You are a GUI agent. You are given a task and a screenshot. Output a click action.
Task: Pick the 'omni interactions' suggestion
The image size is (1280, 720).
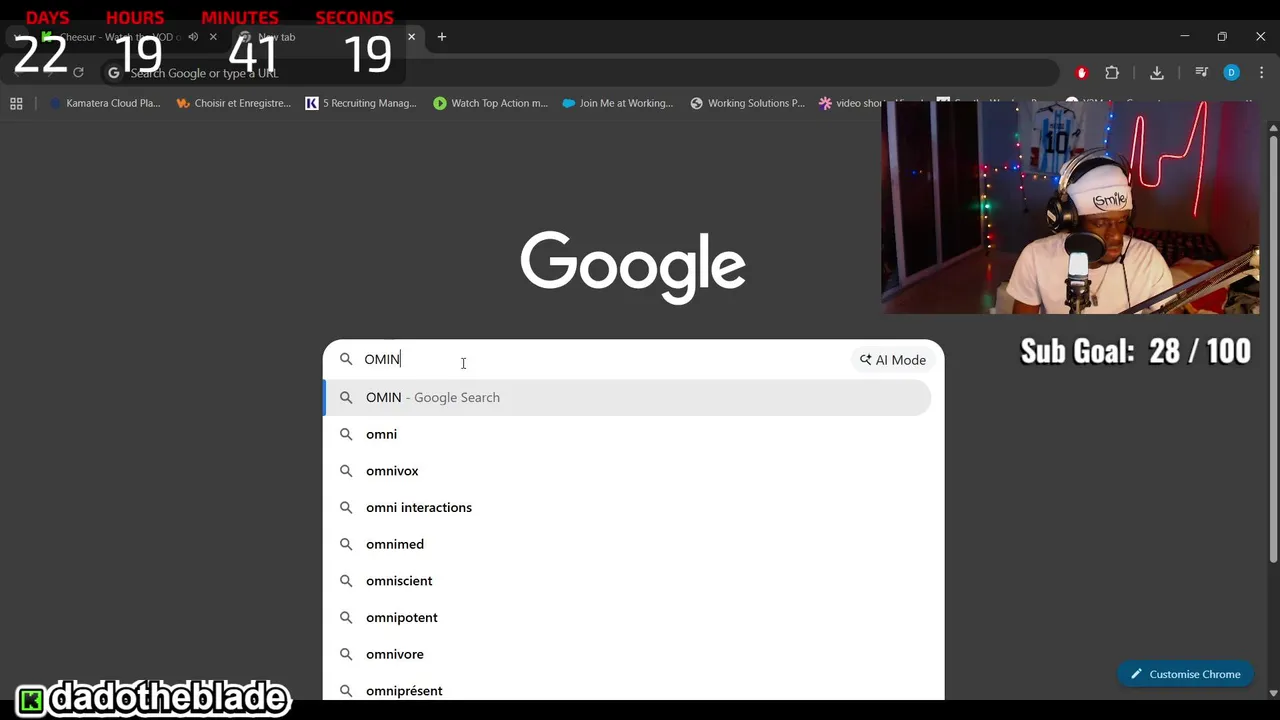click(x=628, y=507)
